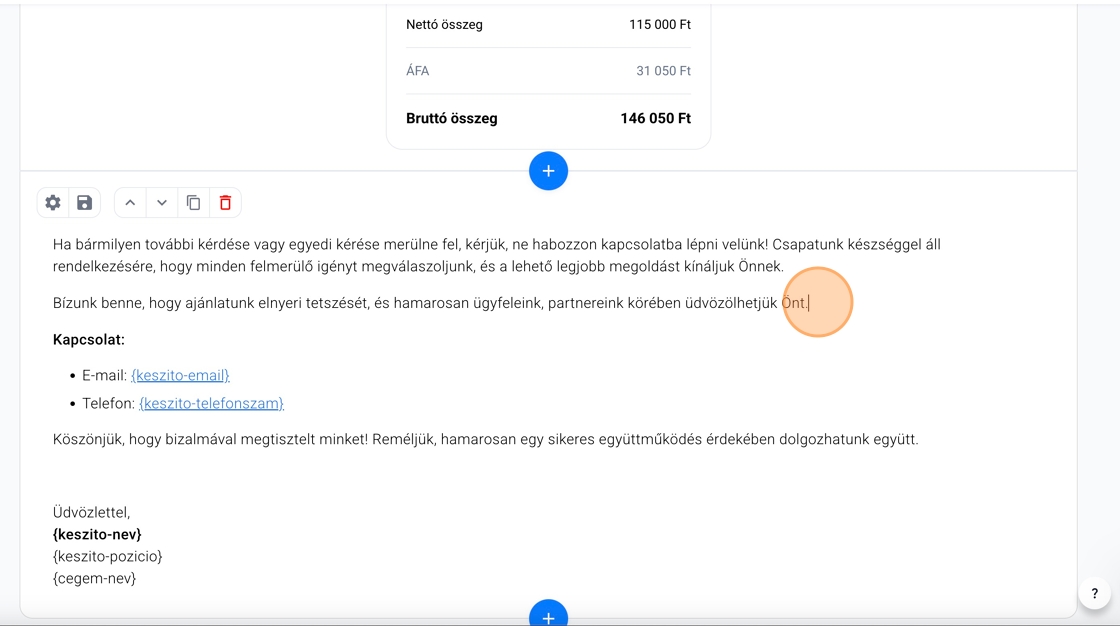Add a new block below the price summary

[x=548, y=171]
